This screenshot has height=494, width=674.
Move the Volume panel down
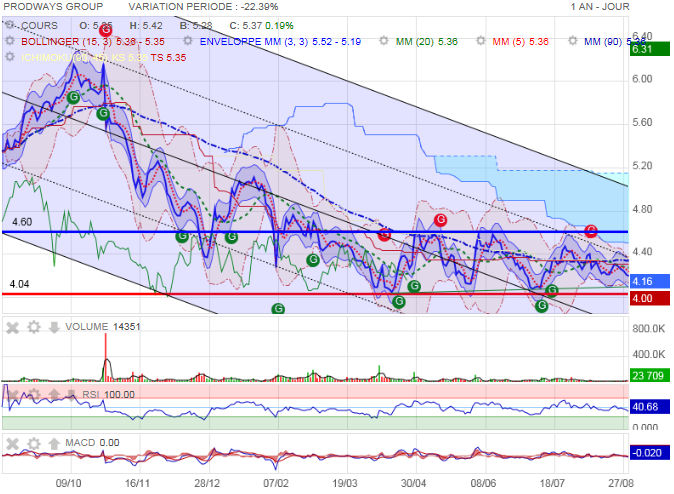[x=53, y=326]
